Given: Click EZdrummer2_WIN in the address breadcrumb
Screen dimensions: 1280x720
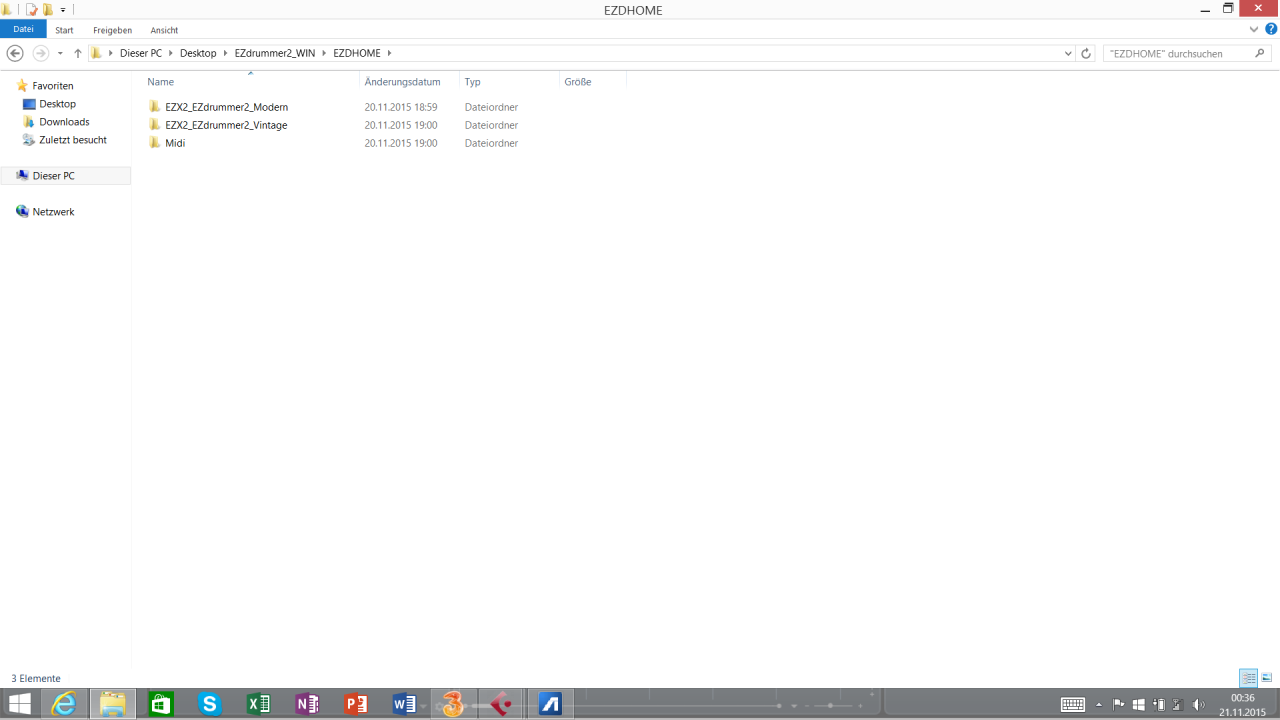Looking at the screenshot, I should point(275,53).
